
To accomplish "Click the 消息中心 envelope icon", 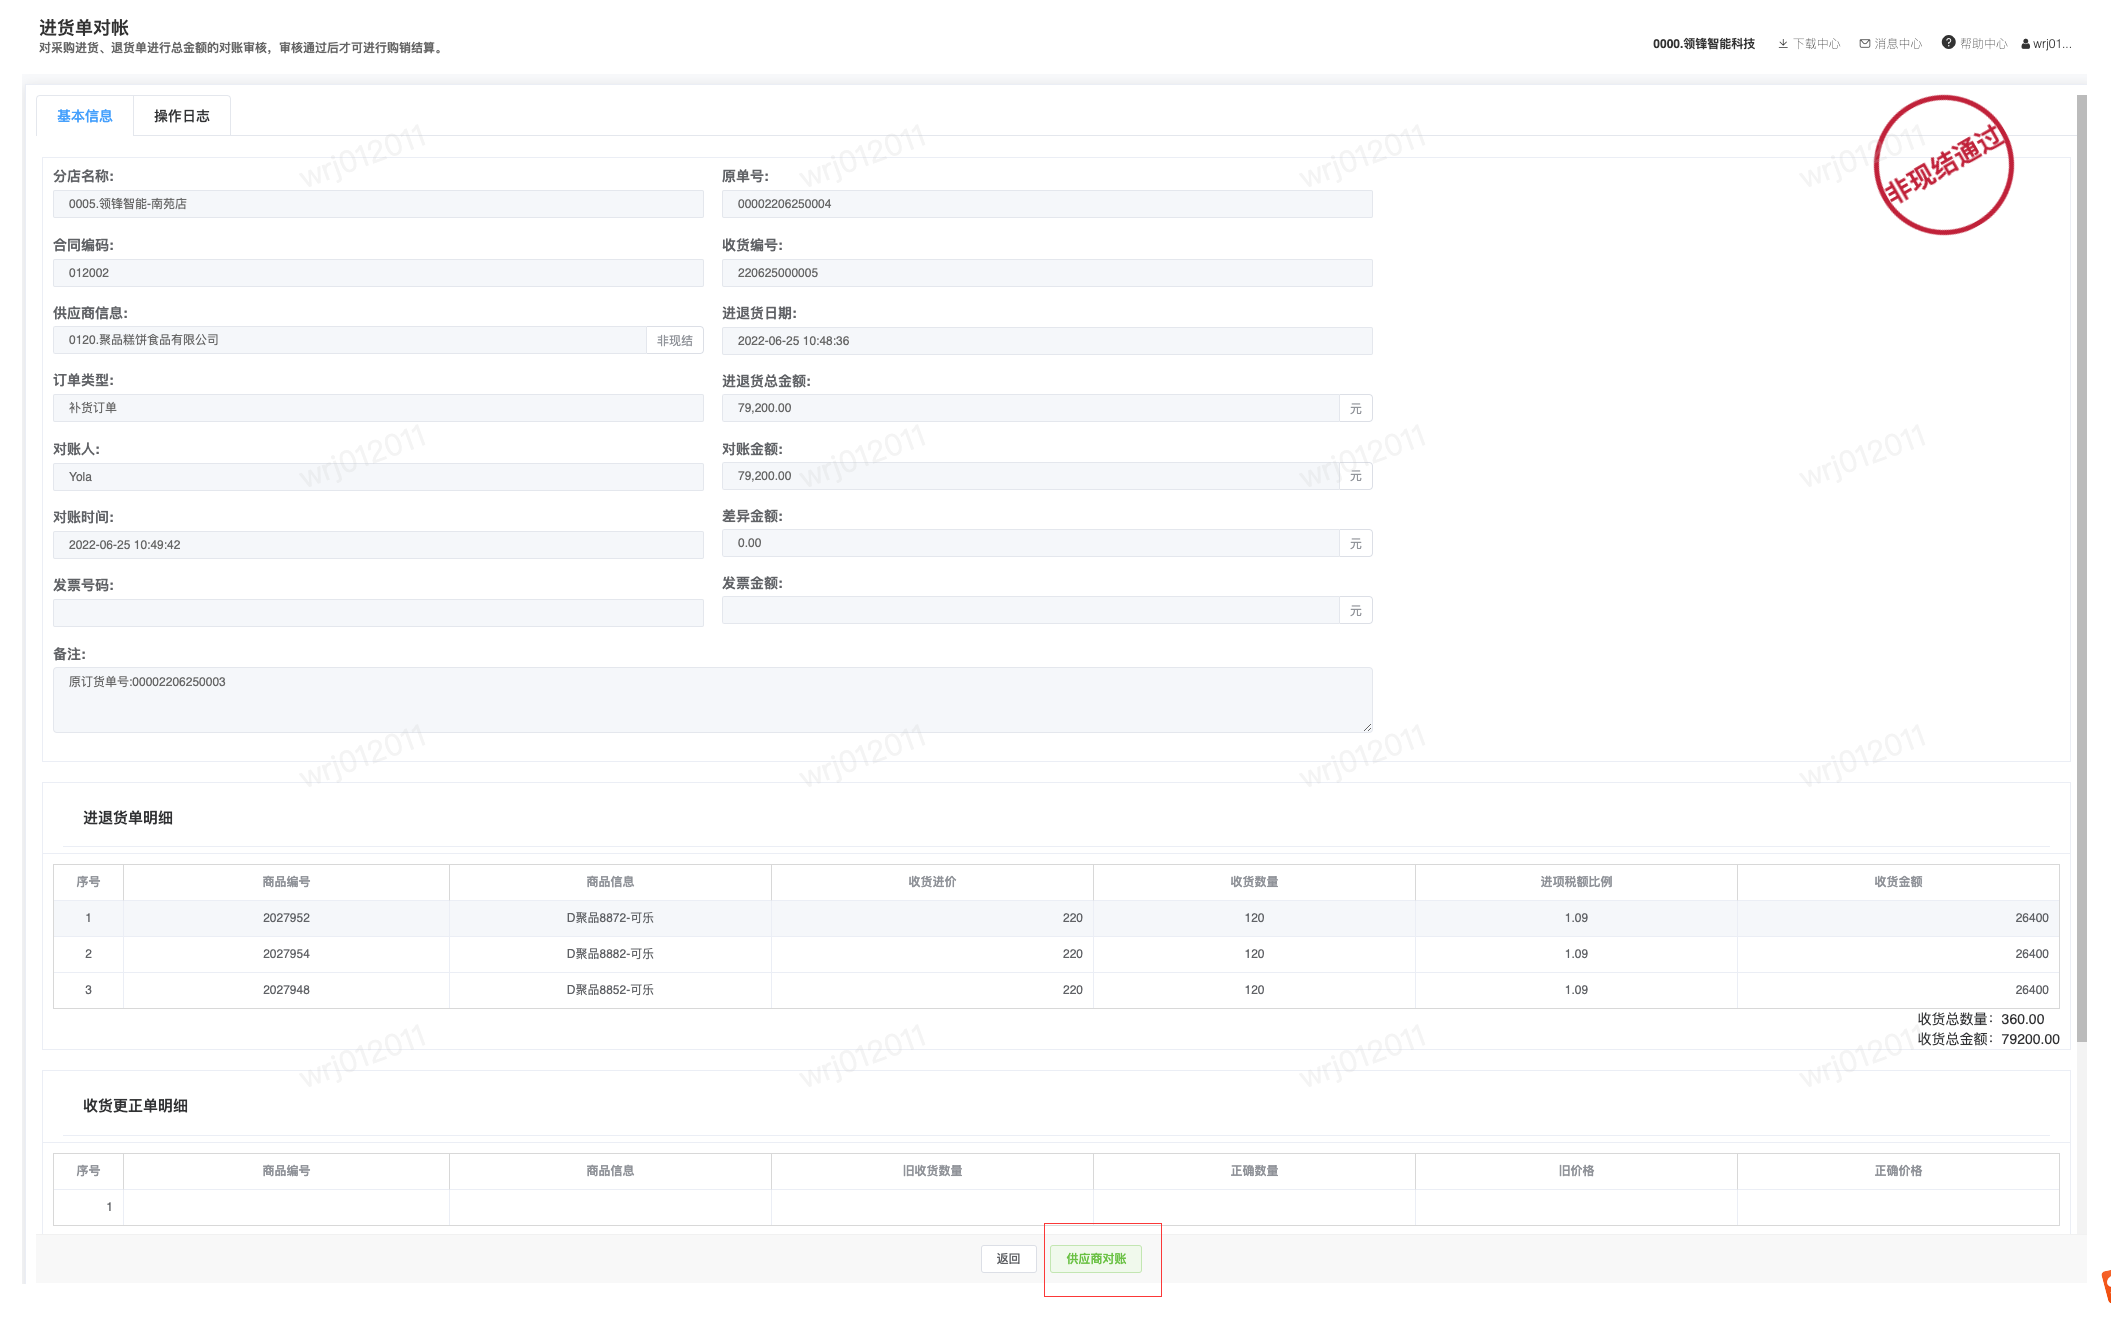I will click(1865, 44).
